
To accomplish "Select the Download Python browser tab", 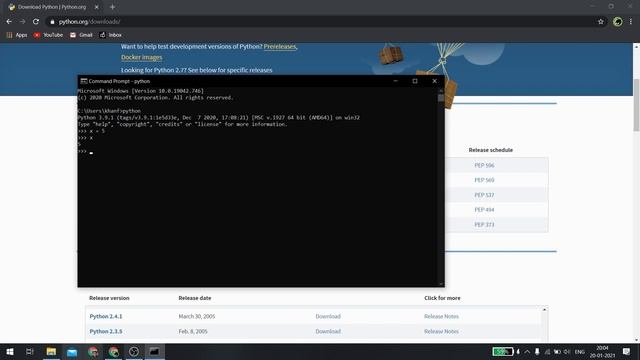I will pyautogui.click(x=52, y=7).
